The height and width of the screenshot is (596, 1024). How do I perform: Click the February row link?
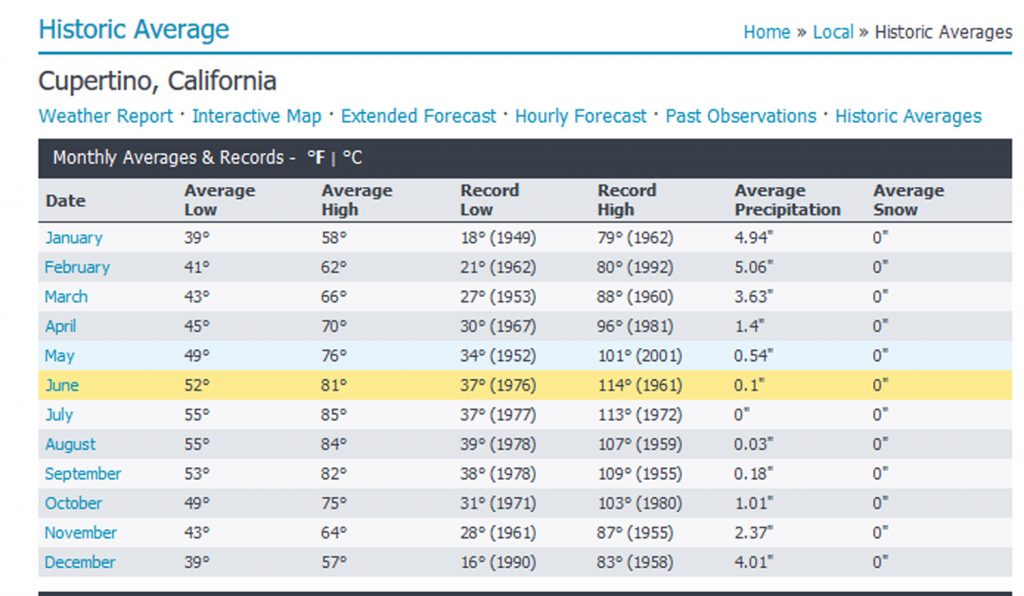pos(77,267)
